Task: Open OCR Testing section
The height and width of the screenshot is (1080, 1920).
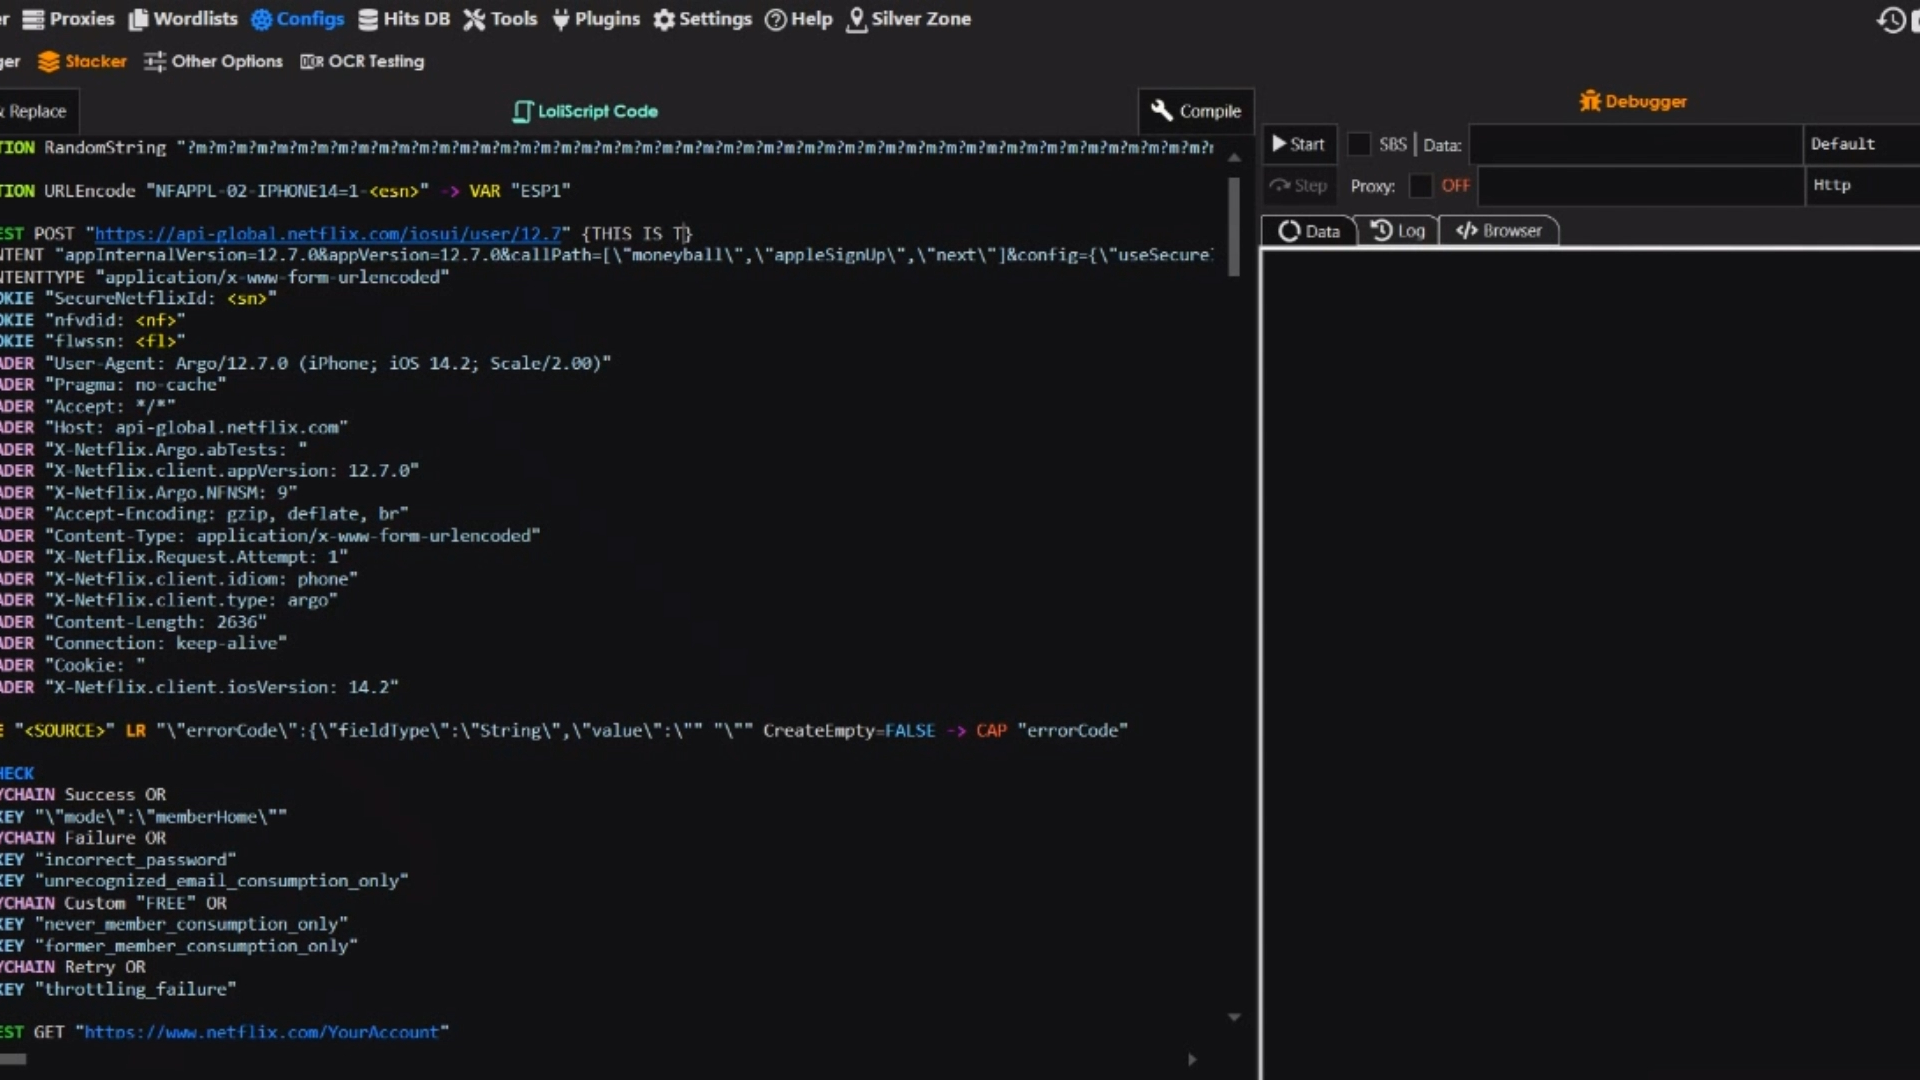Action: (362, 61)
